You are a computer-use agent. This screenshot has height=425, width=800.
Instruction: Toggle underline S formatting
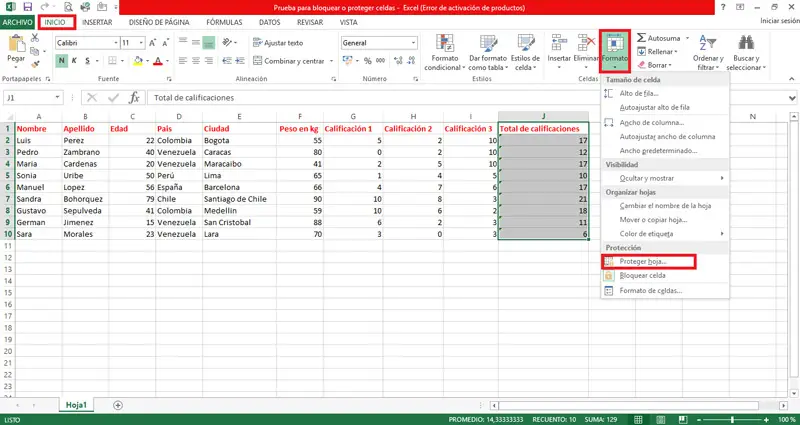88,61
